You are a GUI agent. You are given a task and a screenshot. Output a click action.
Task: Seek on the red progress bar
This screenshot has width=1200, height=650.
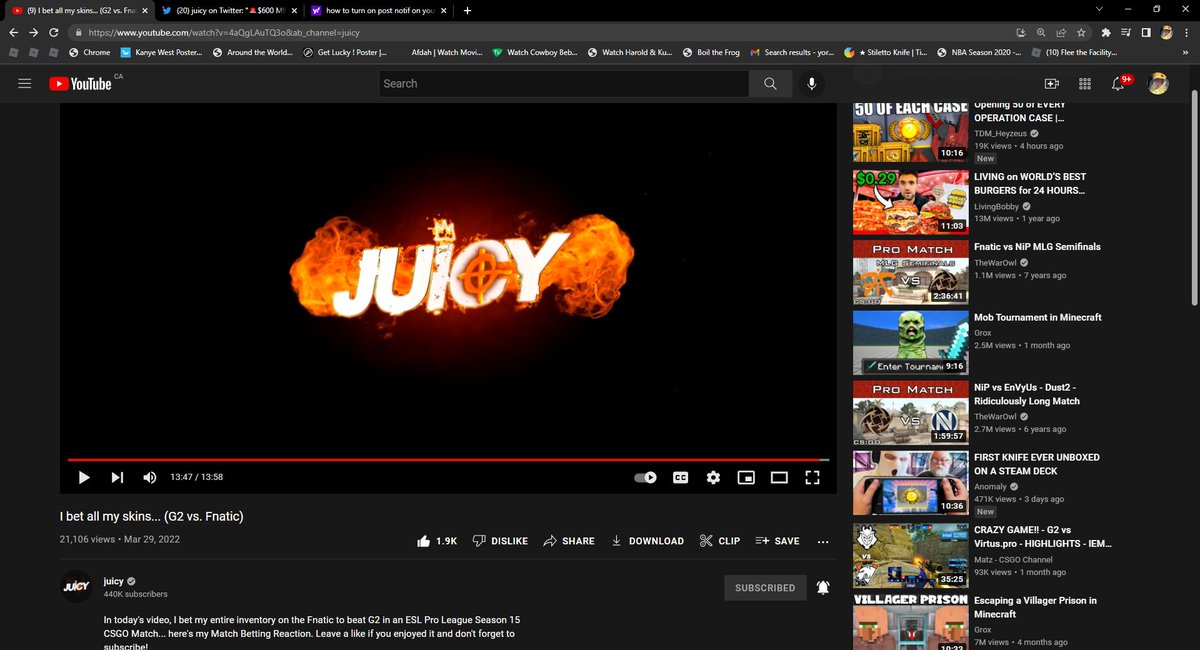point(448,460)
